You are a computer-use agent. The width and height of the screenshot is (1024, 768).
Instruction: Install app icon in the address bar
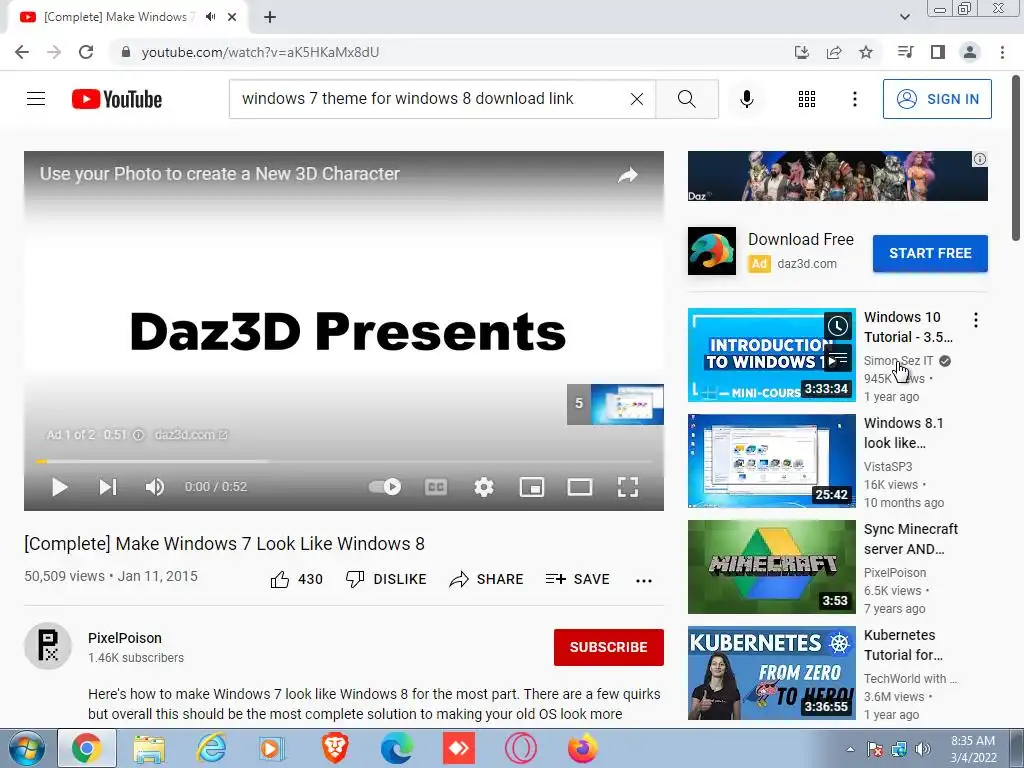click(802, 52)
